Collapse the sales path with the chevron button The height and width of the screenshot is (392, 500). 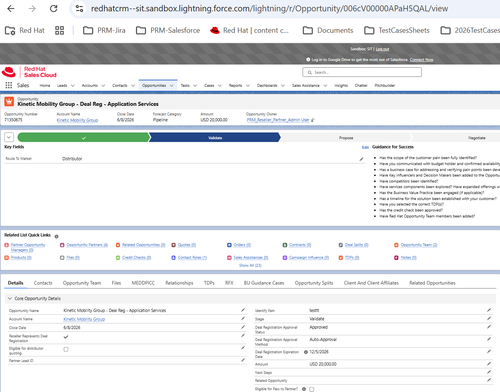(x=9, y=137)
